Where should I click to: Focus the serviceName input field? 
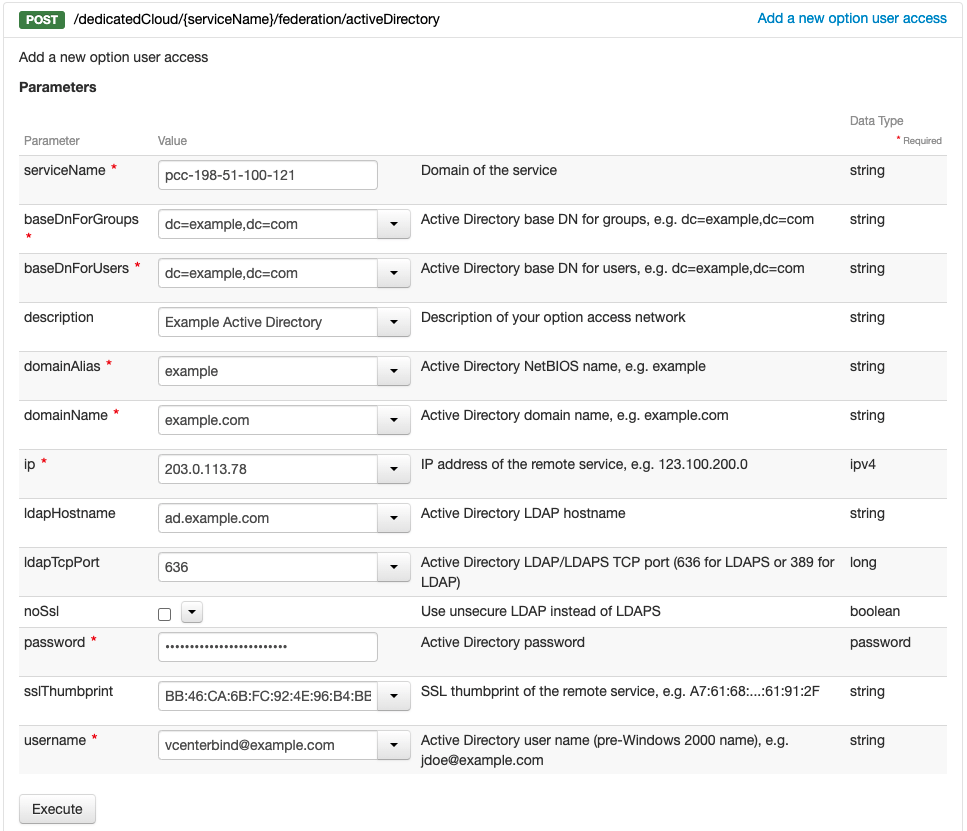pos(268,175)
